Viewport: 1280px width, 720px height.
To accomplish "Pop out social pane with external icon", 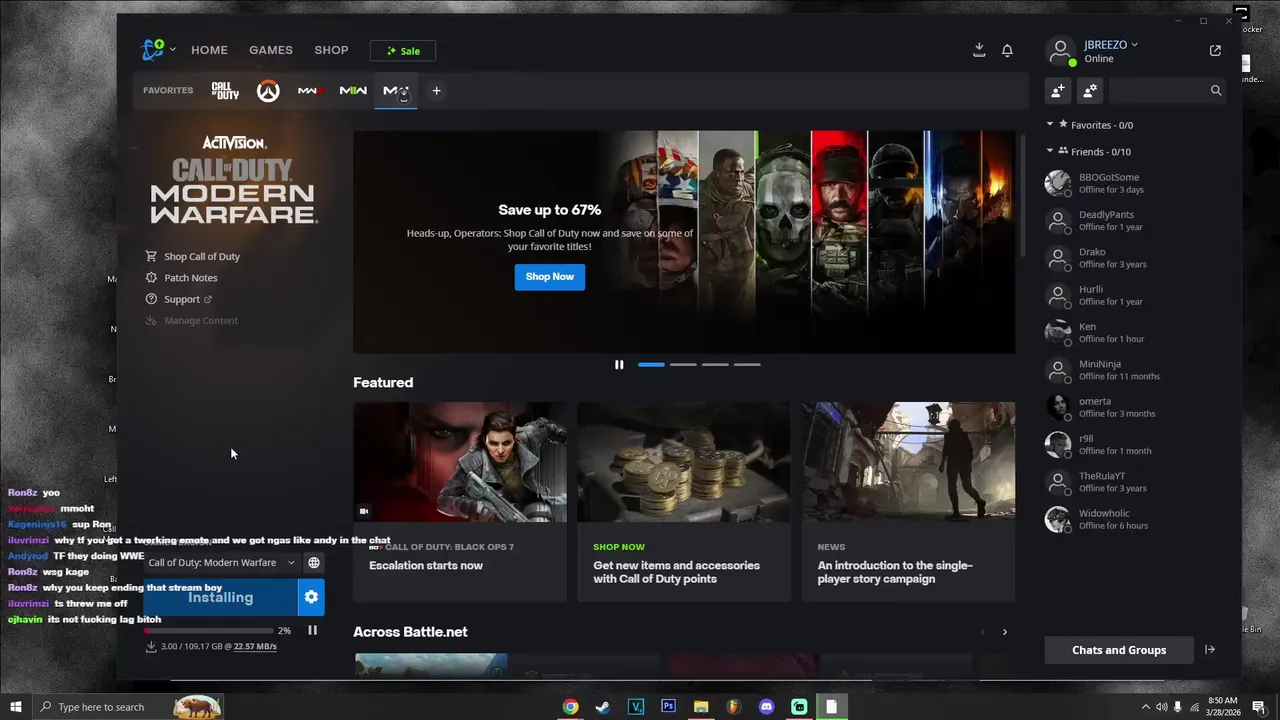I will pos(1215,50).
